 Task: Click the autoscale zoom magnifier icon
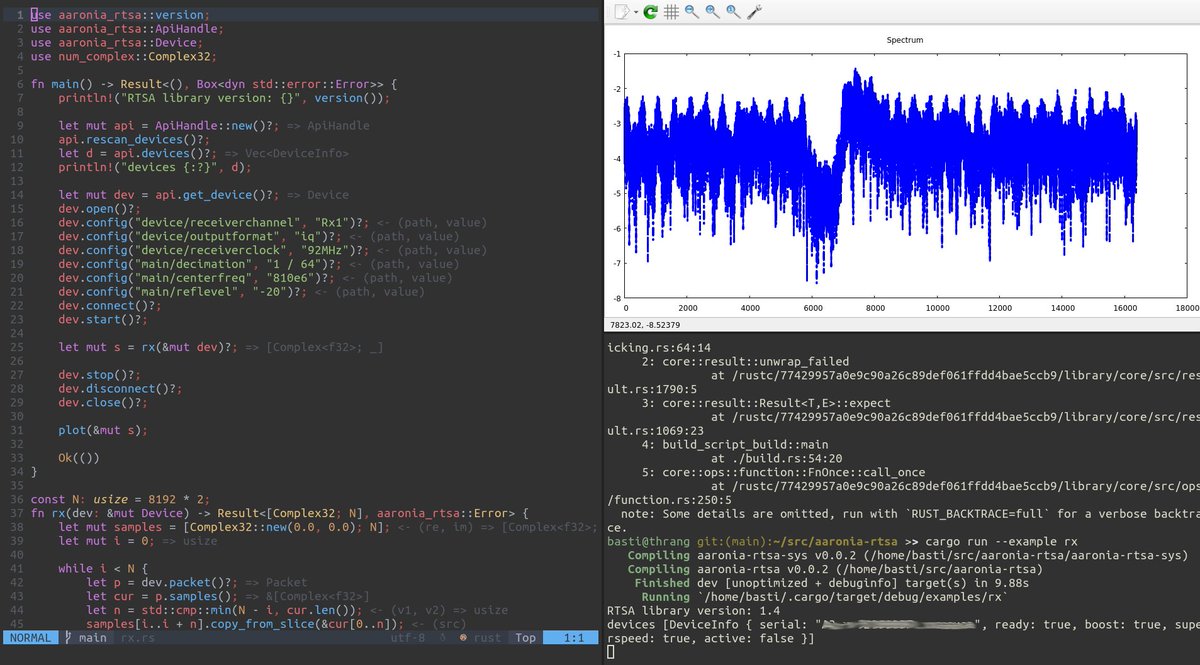click(733, 12)
